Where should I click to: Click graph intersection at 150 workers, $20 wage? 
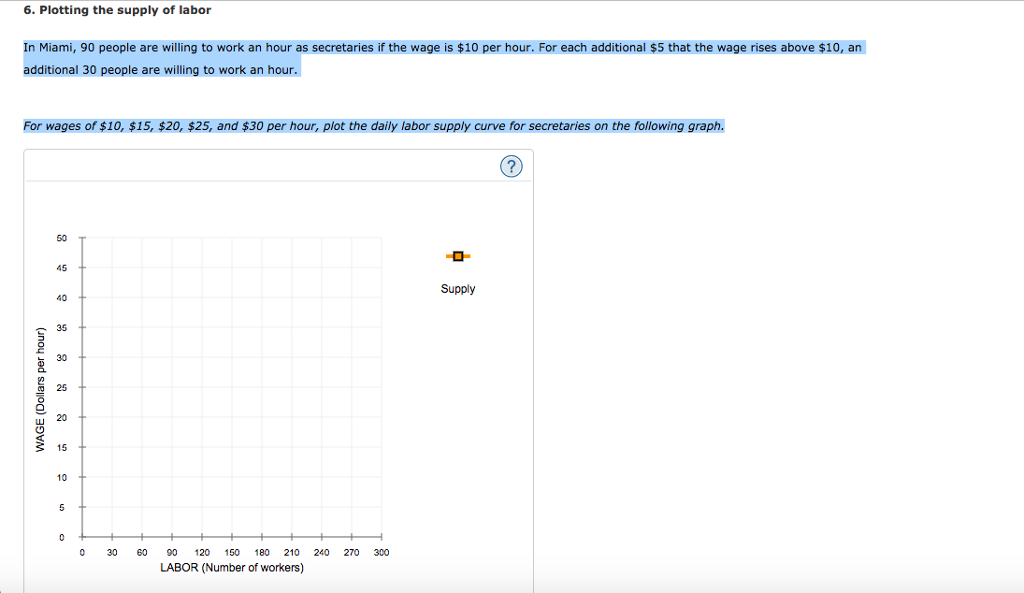pos(232,417)
